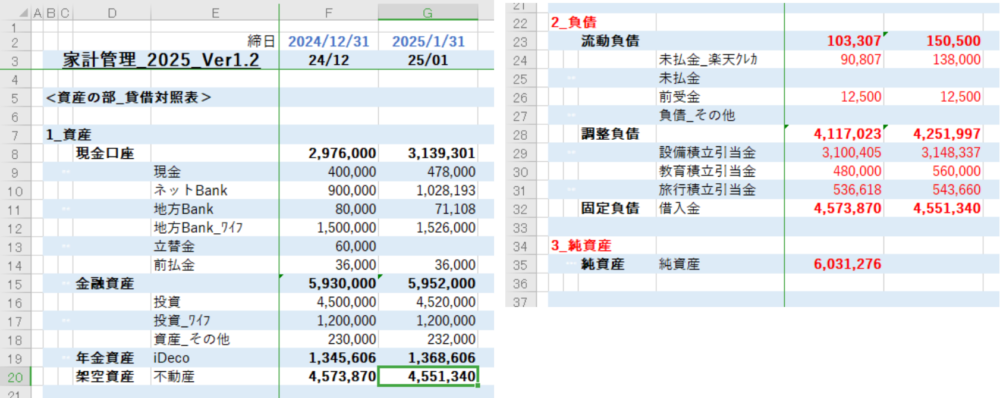Click date cell 2025/1/31

click(x=428, y=41)
